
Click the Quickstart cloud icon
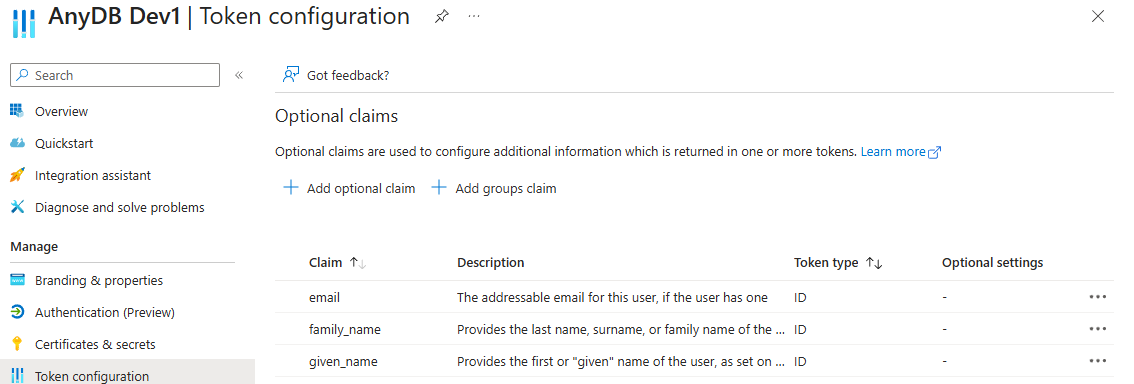click(x=17, y=143)
